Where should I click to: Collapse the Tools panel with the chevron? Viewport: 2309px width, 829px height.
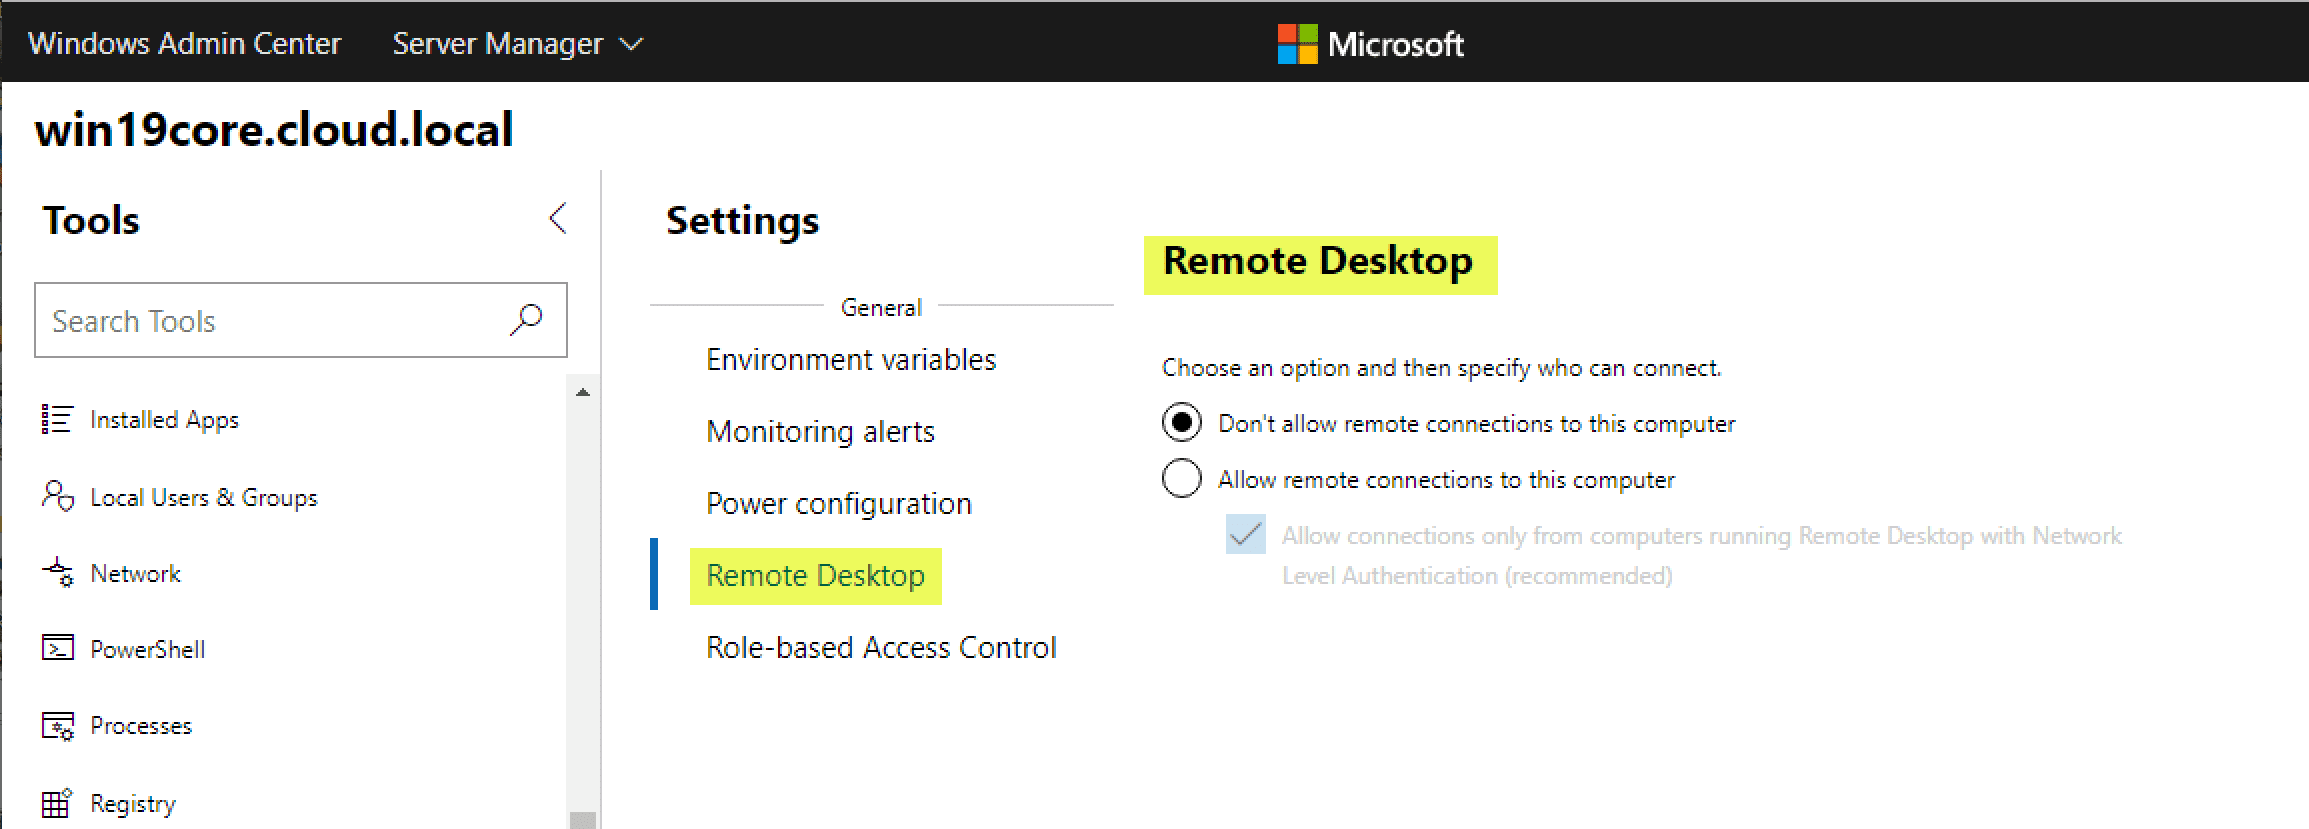558,219
